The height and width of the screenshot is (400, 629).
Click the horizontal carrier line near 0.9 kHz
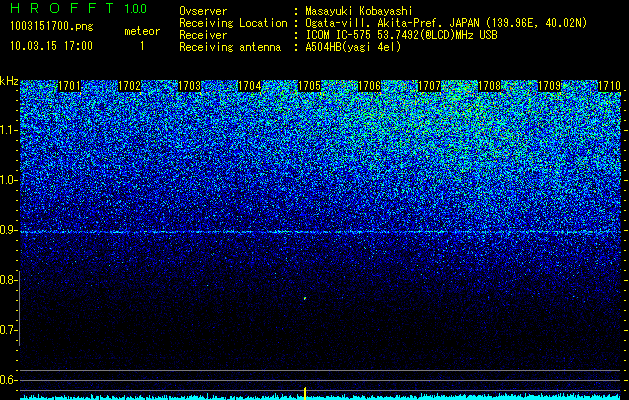pos(320,232)
